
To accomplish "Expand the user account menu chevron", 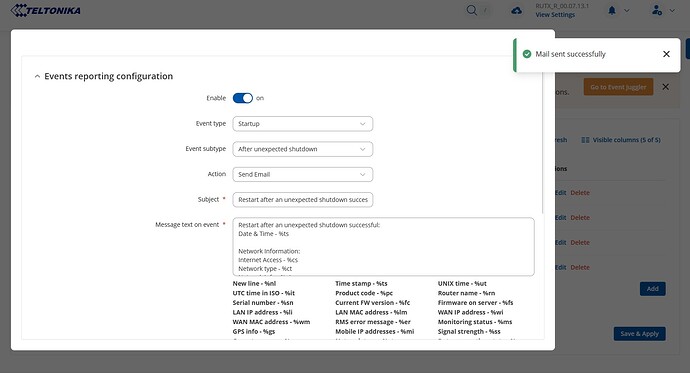I will click(672, 11).
